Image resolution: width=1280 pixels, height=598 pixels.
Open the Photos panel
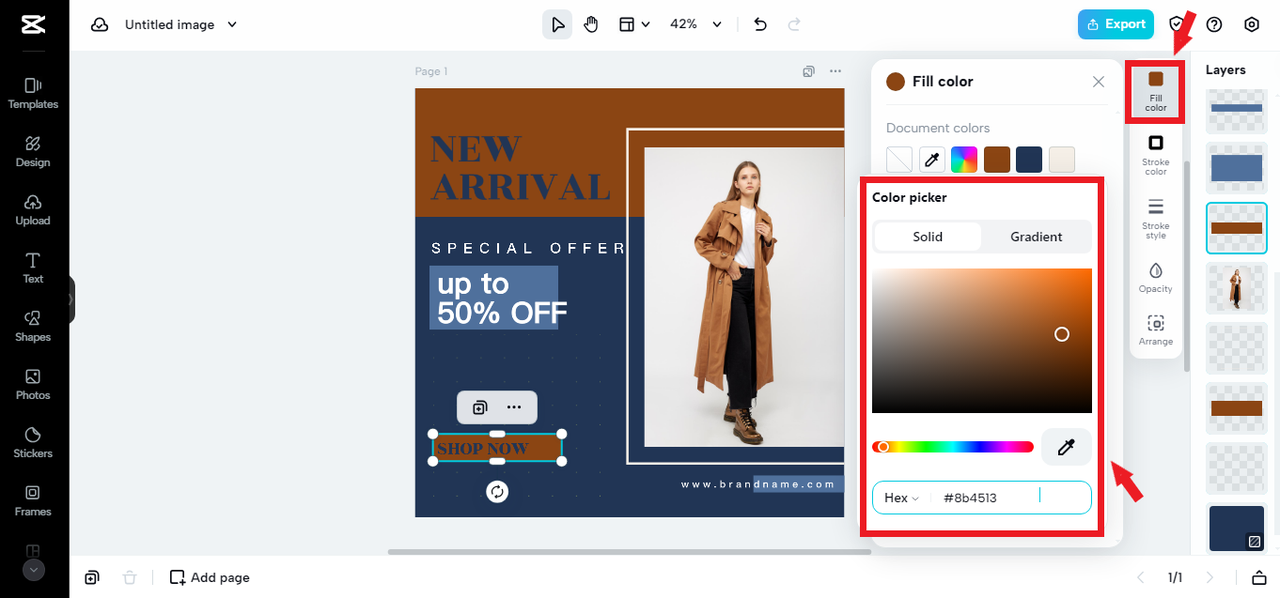(x=33, y=384)
